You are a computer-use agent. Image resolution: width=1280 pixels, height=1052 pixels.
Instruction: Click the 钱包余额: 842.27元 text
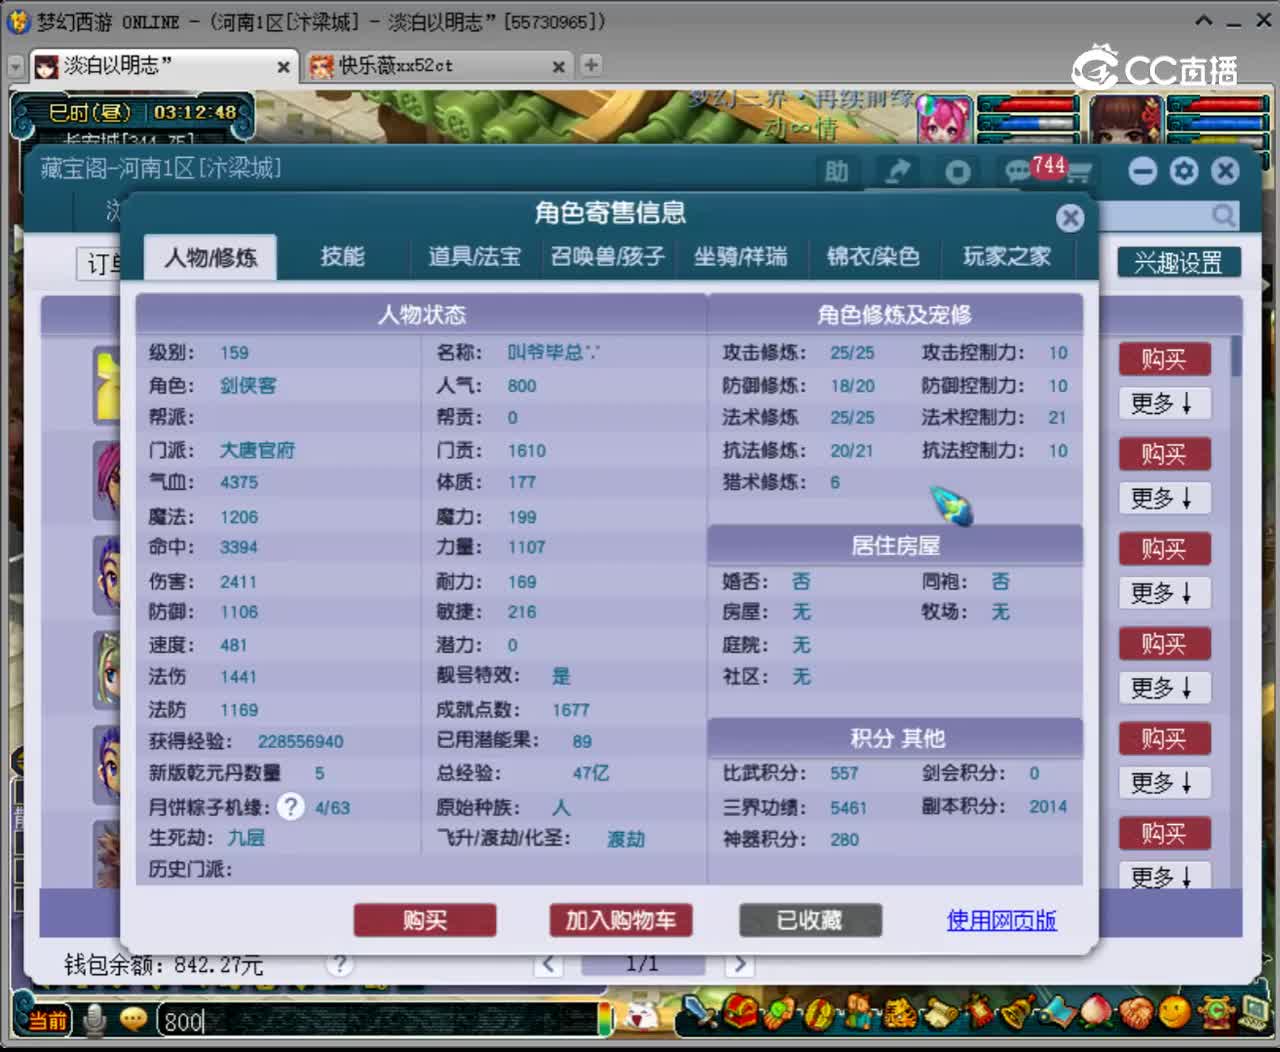[x=163, y=965]
